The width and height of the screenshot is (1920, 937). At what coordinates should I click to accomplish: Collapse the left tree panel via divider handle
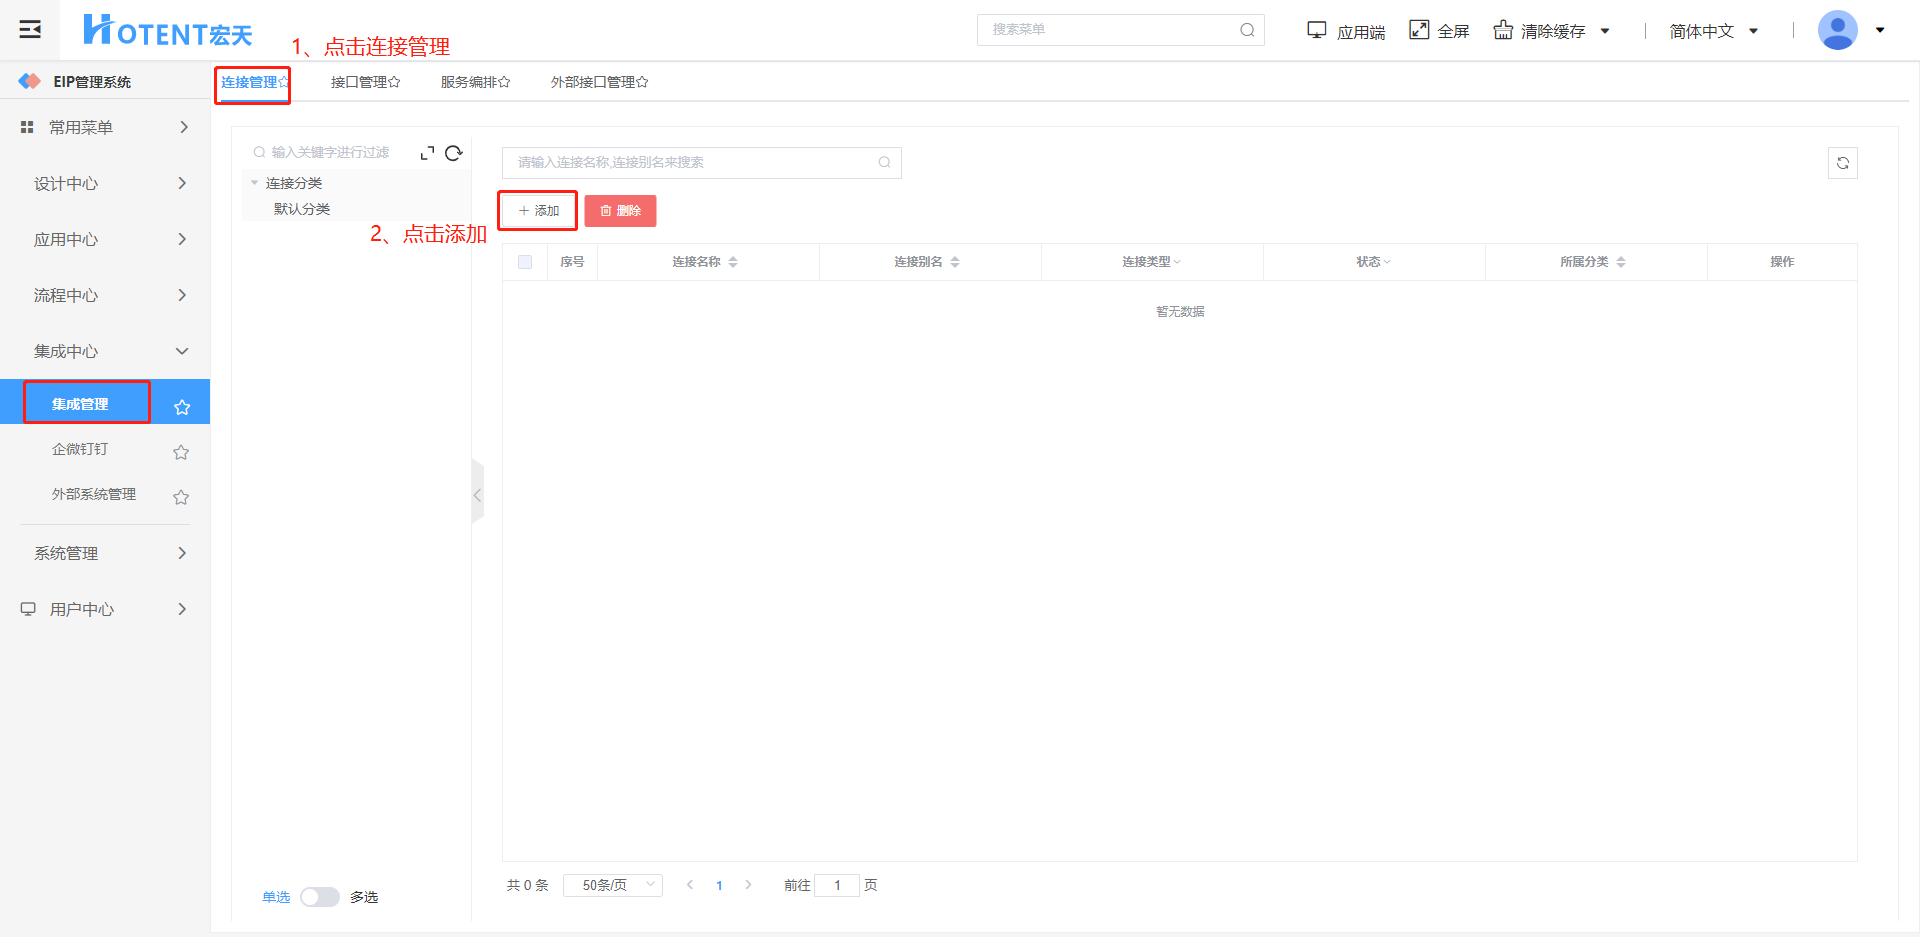click(477, 495)
